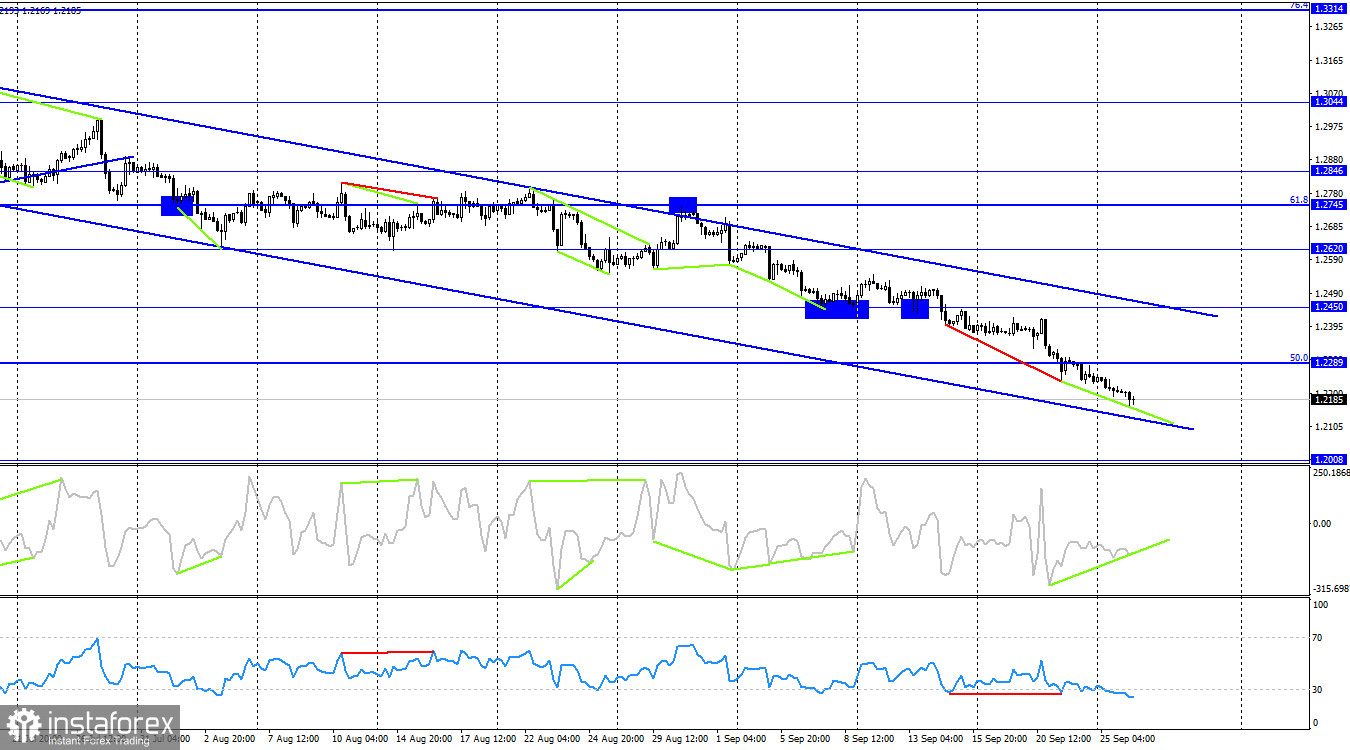
Task: Click the 1.2846 price level label
Action: coord(1329,171)
